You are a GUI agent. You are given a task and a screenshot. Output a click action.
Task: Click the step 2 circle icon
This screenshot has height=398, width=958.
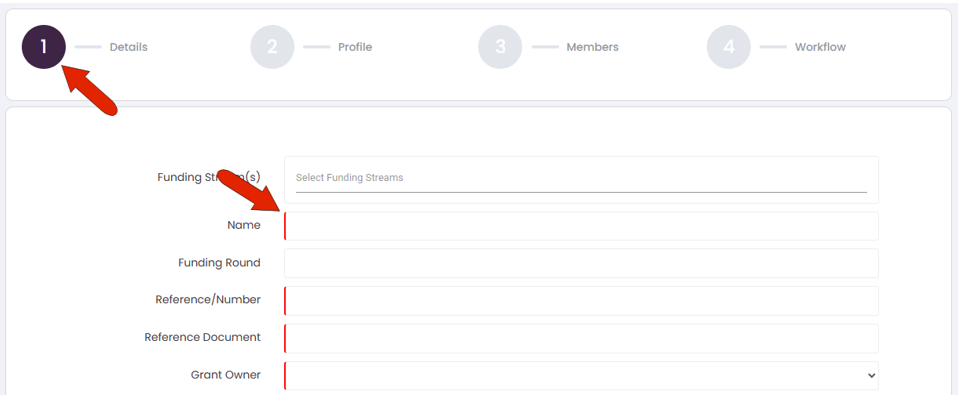click(x=272, y=47)
